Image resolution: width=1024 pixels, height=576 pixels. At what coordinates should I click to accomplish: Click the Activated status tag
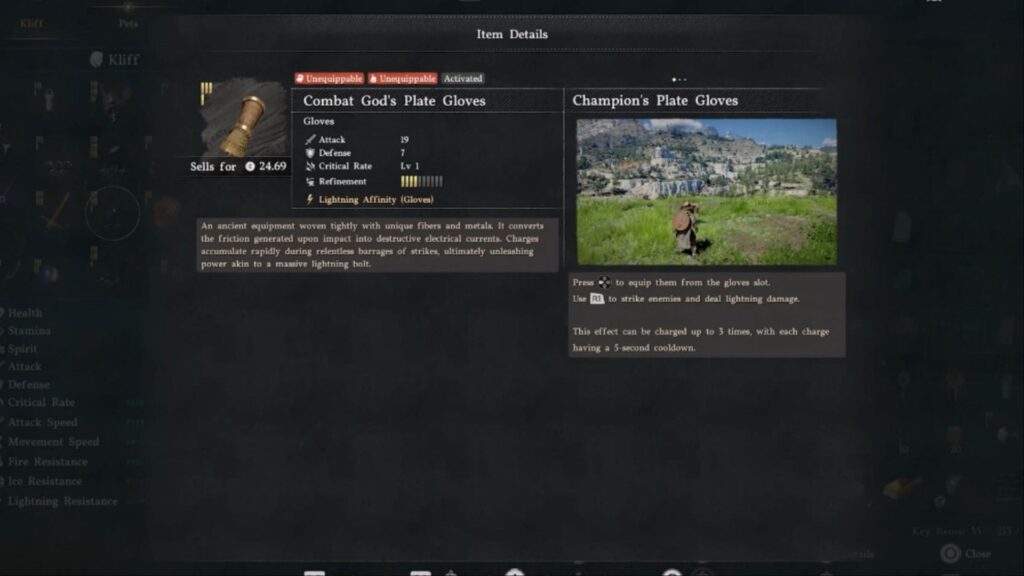click(x=463, y=78)
